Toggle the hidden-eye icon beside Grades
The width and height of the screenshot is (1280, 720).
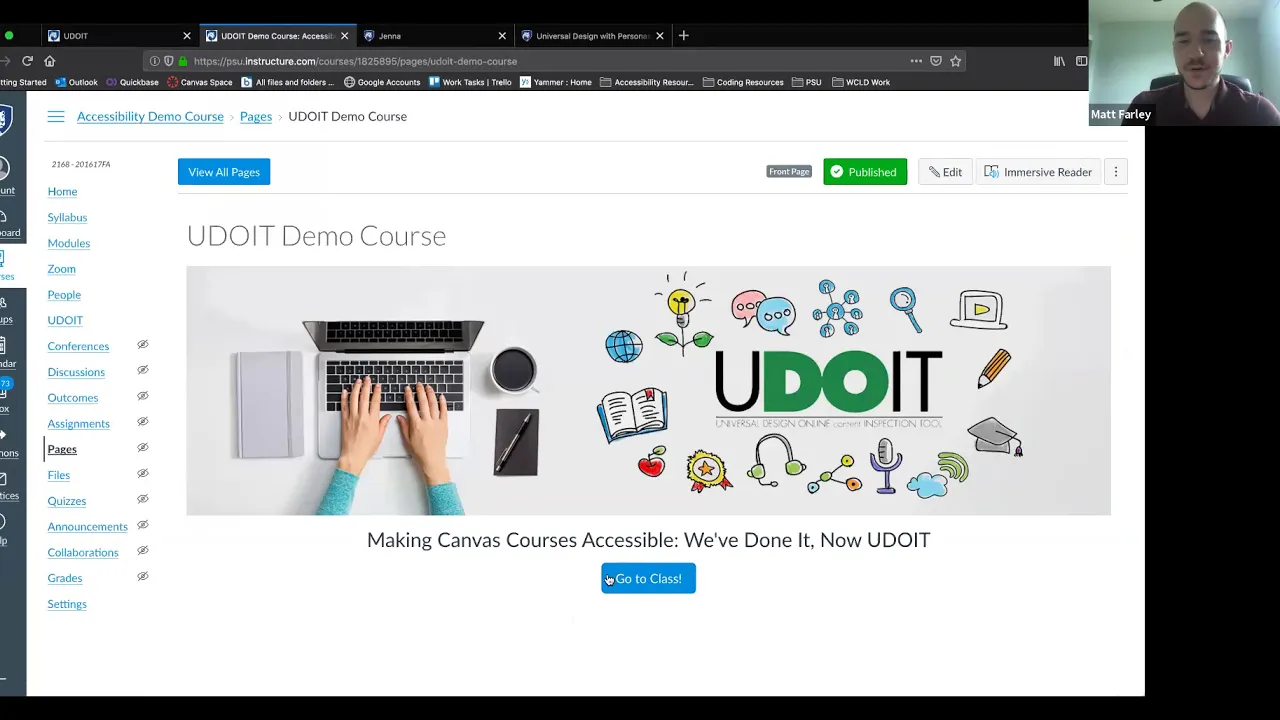click(x=142, y=577)
